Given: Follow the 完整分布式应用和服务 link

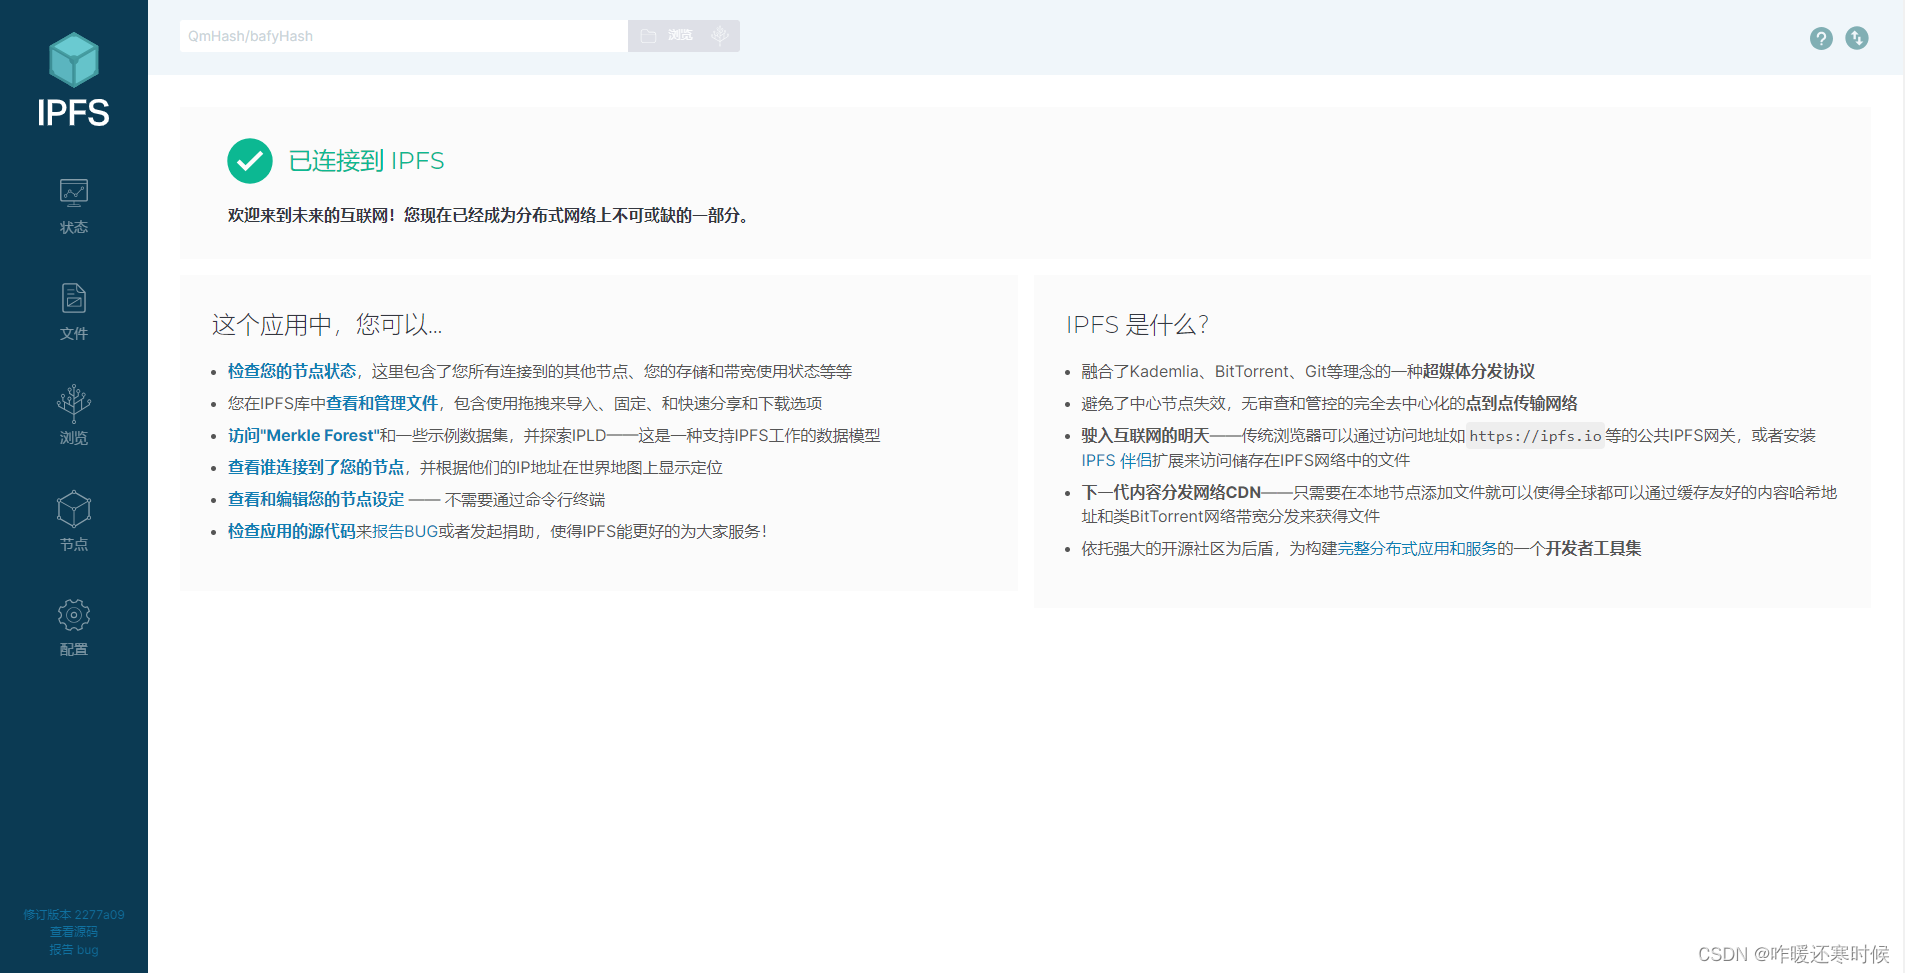Looking at the screenshot, I should (1417, 548).
